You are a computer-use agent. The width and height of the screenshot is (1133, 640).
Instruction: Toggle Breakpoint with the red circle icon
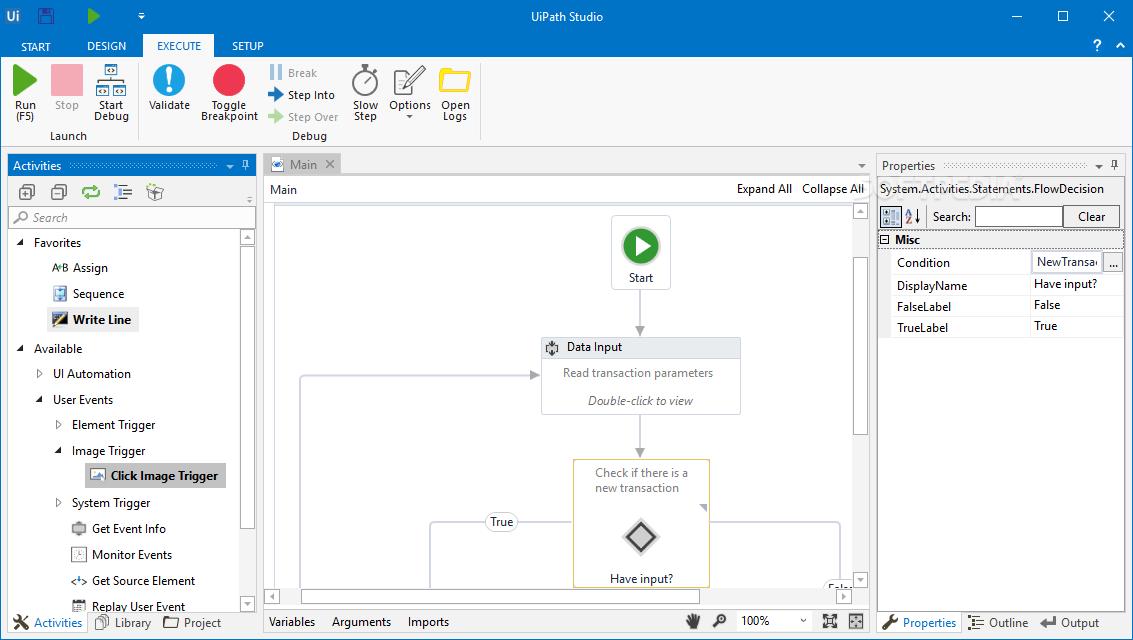(x=229, y=81)
